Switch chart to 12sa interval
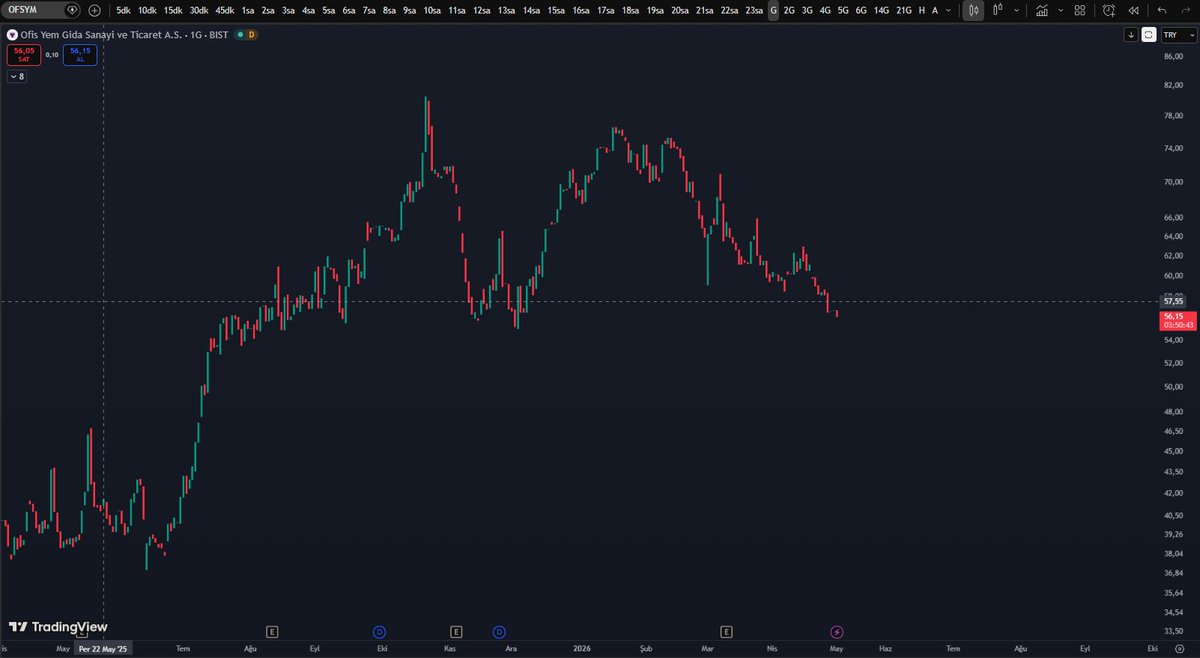 tap(481, 10)
